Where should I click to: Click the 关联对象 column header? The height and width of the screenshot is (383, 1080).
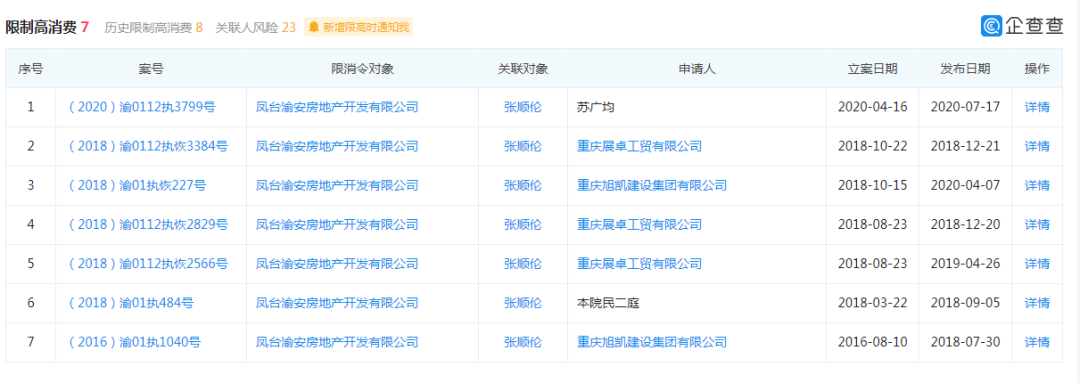point(523,69)
